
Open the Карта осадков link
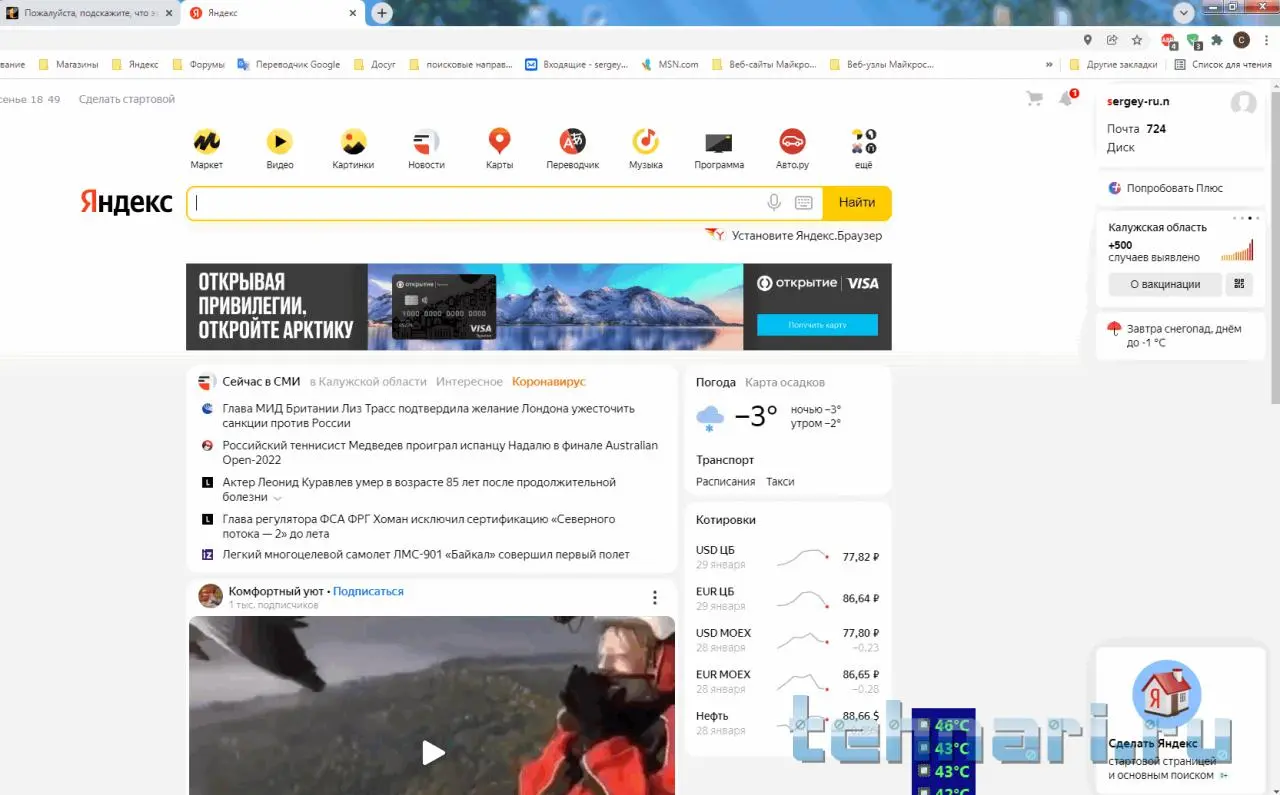click(785, 382)
